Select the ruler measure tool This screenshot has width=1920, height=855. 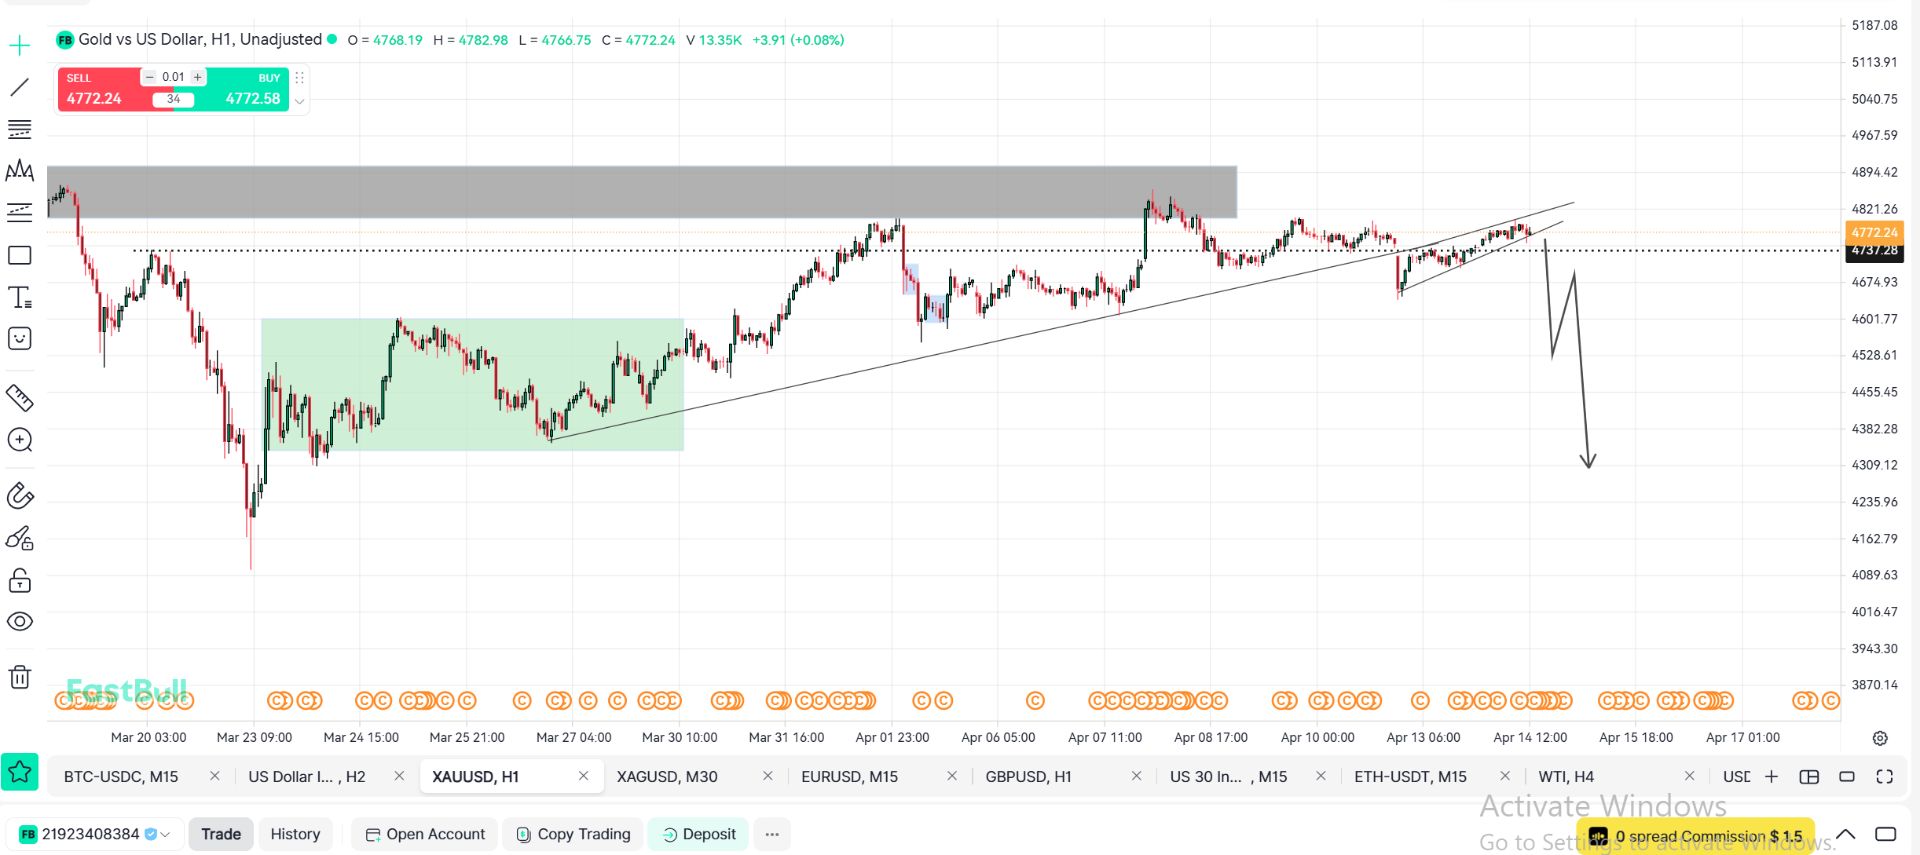(x=20, y=398)
